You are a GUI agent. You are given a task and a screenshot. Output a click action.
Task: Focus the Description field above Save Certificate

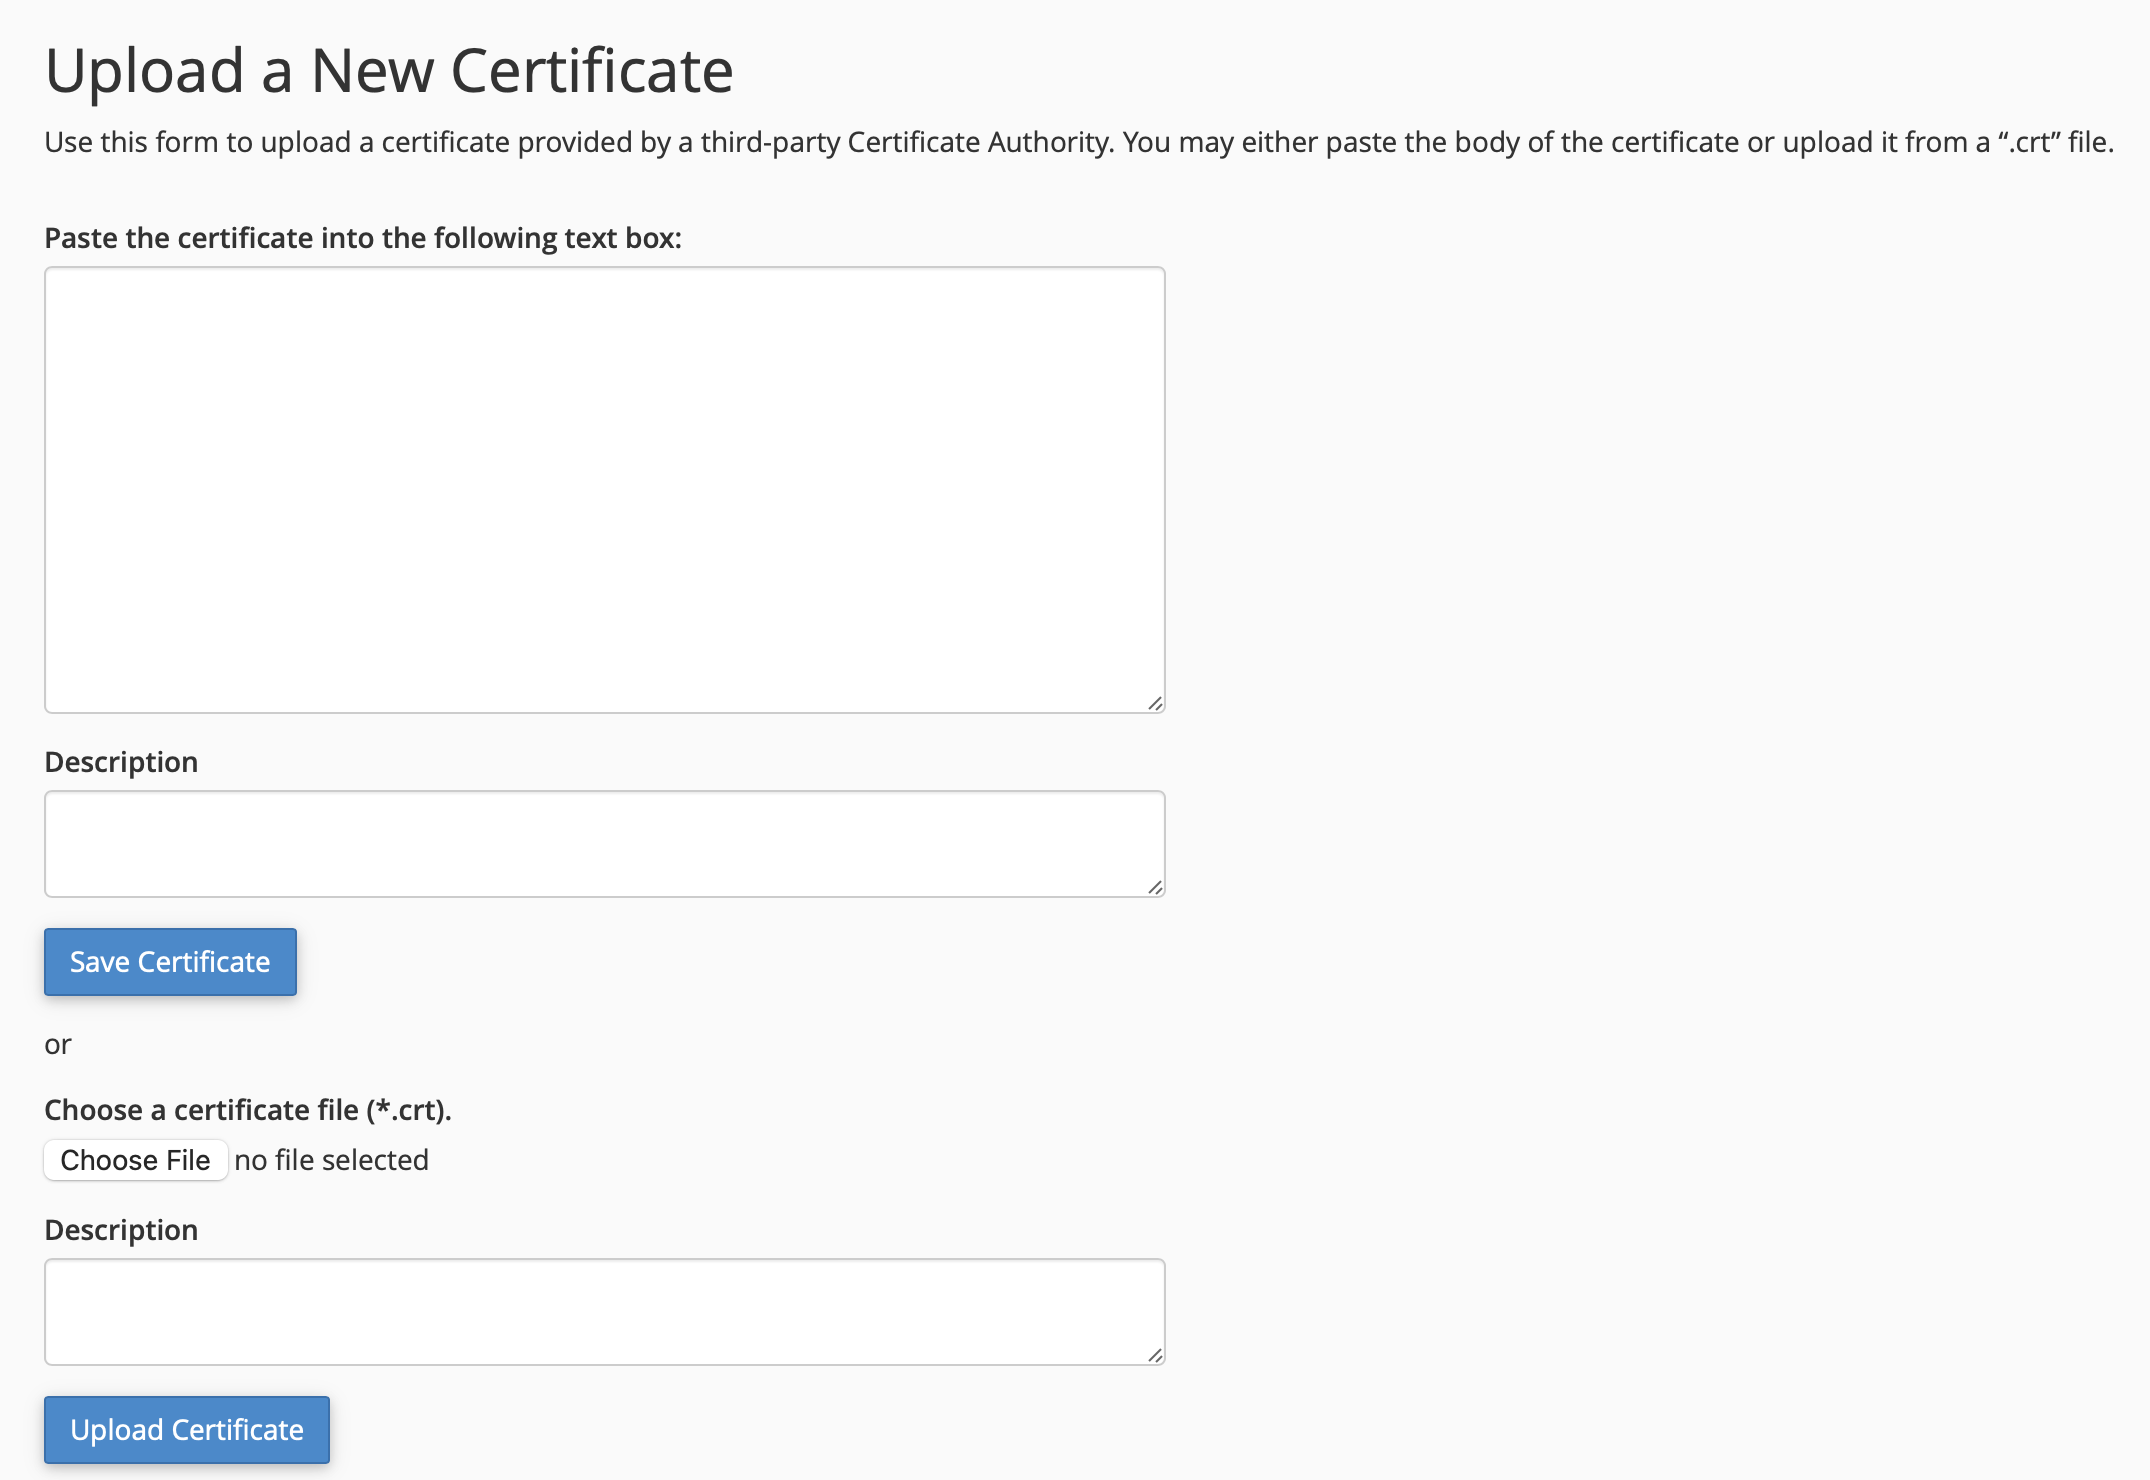coord(604,843)
